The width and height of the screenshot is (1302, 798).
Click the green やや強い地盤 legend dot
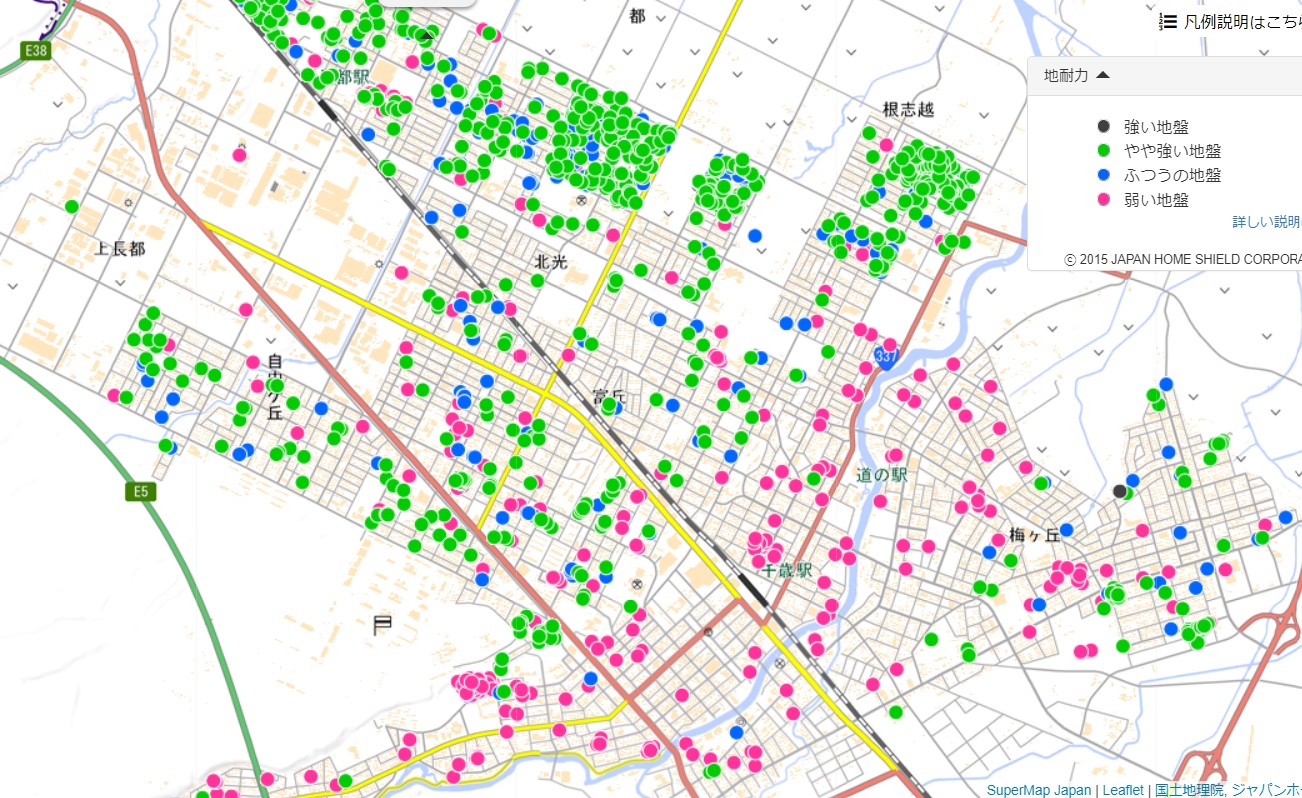(1104, 151)
